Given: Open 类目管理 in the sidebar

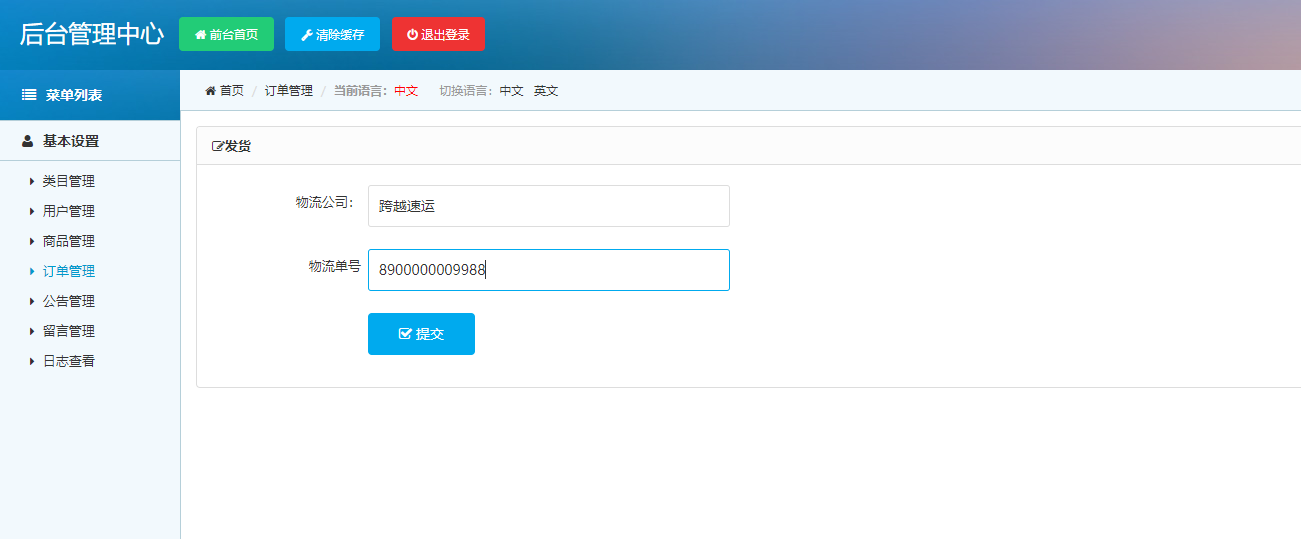Looking at the screenshot, I should click(69, 181).
